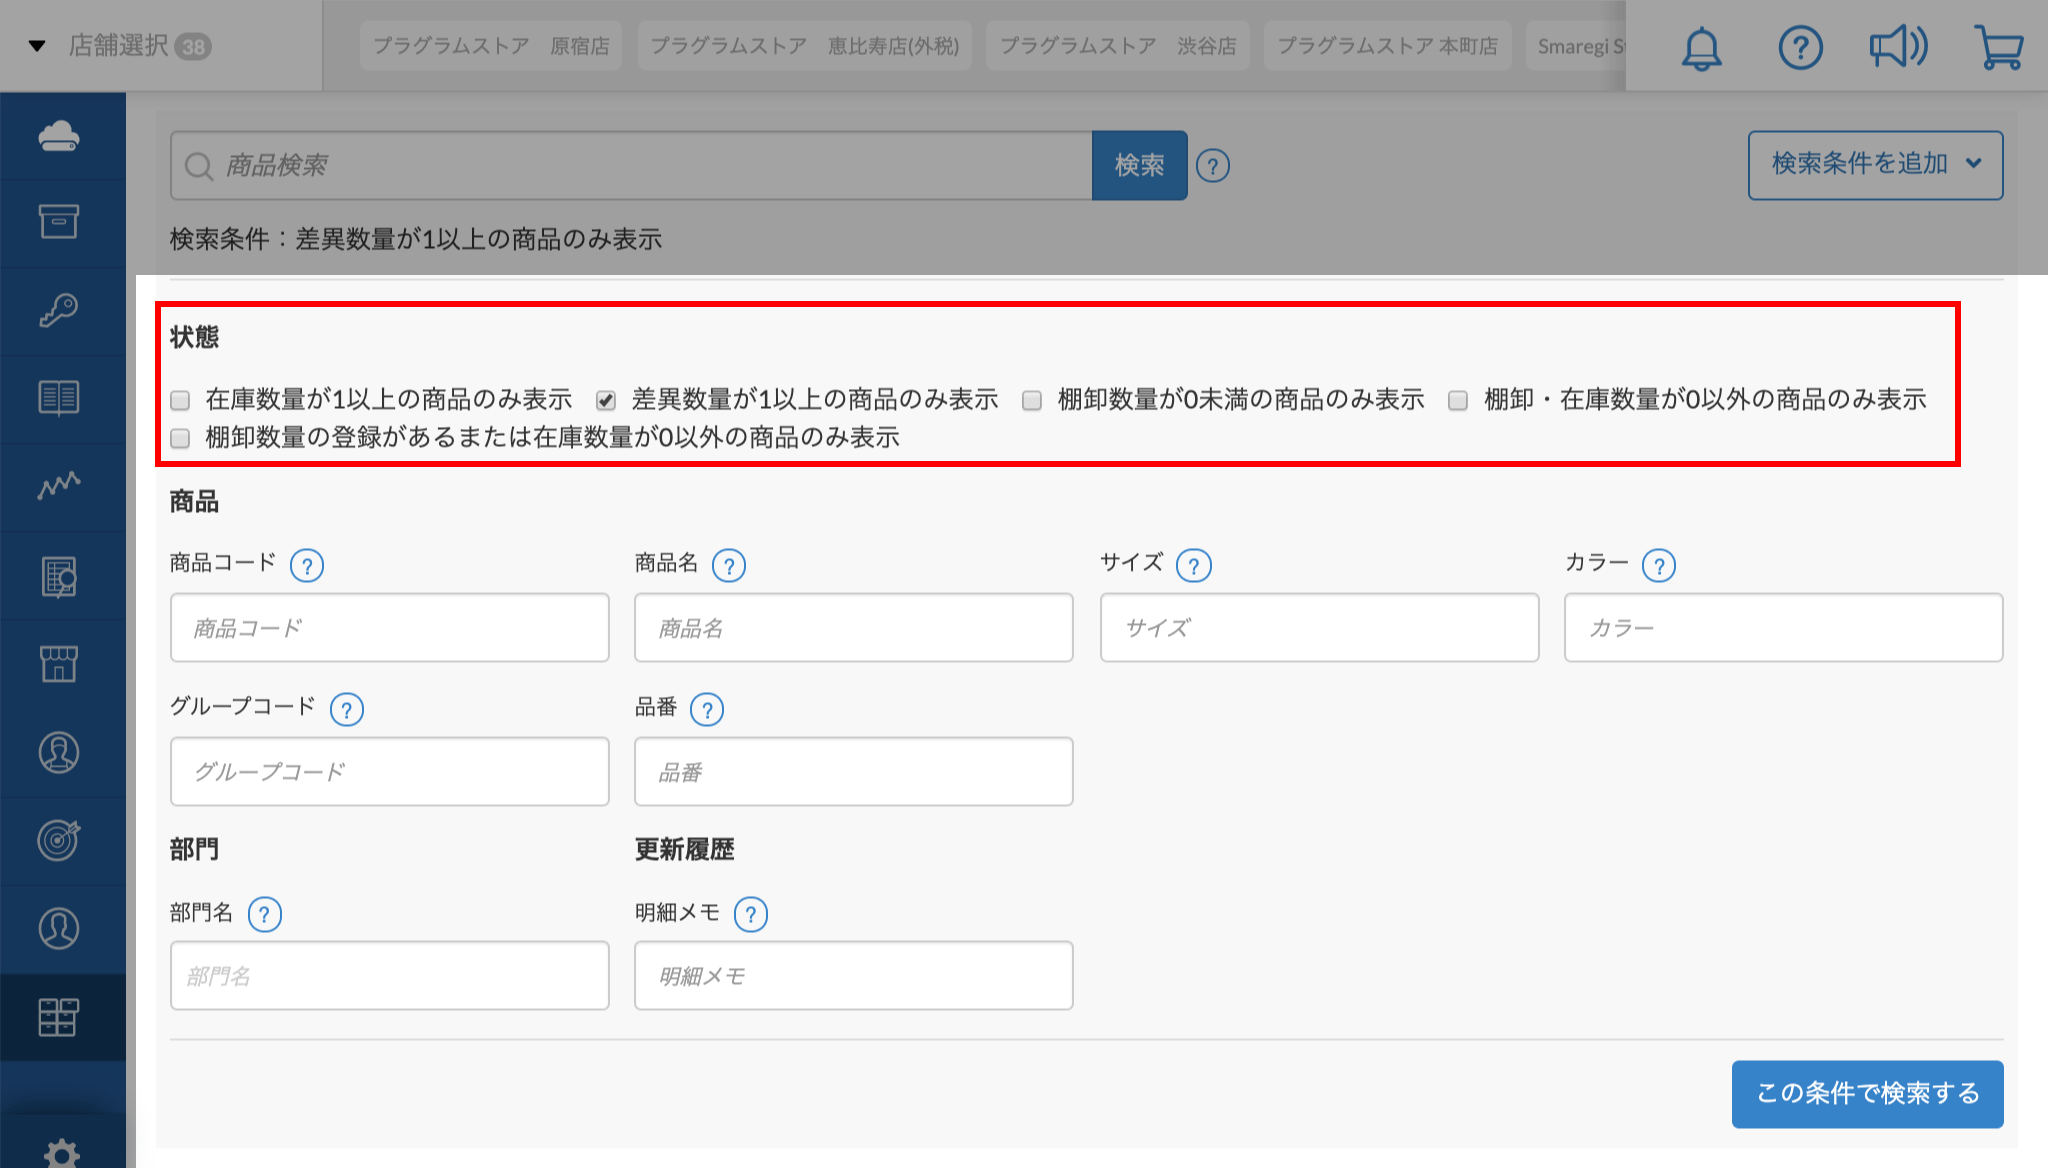The height and width of the screenshot is (1168, 2048).
Task: Uncheck 差異数量が1以上の商品のみ表示 checkbox
Action: point(606,400)
